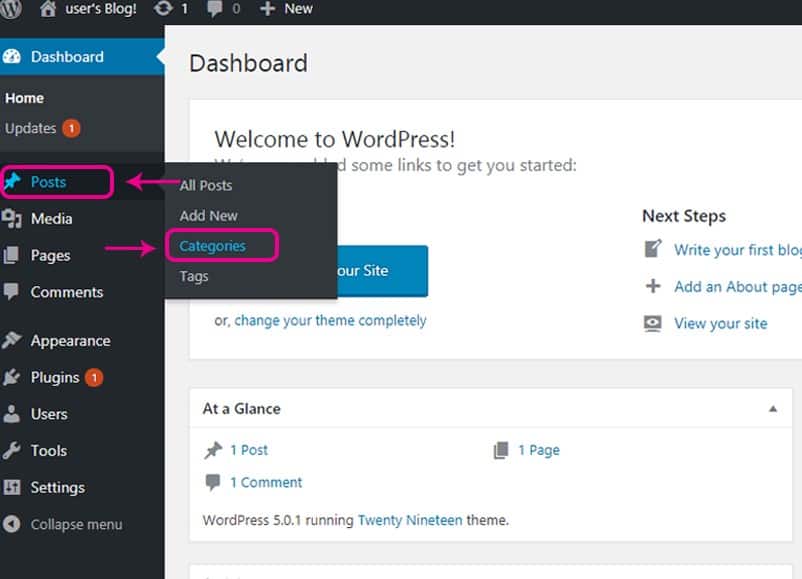Viewport: 802px width, 579px height.
Task: Open Tags from the Posts submenu
Action: tap(194, 276)
